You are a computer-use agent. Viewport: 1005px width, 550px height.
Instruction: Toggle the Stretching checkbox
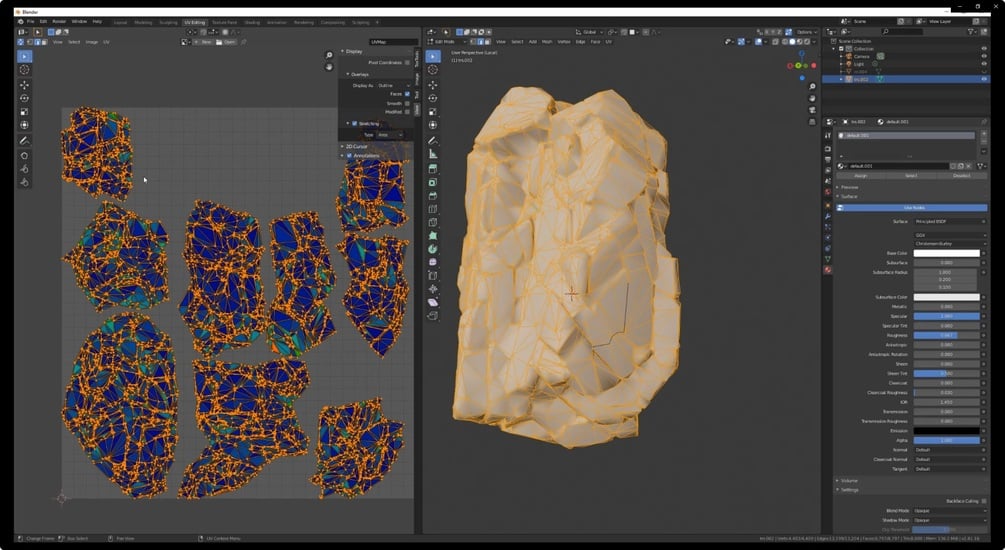354,123
